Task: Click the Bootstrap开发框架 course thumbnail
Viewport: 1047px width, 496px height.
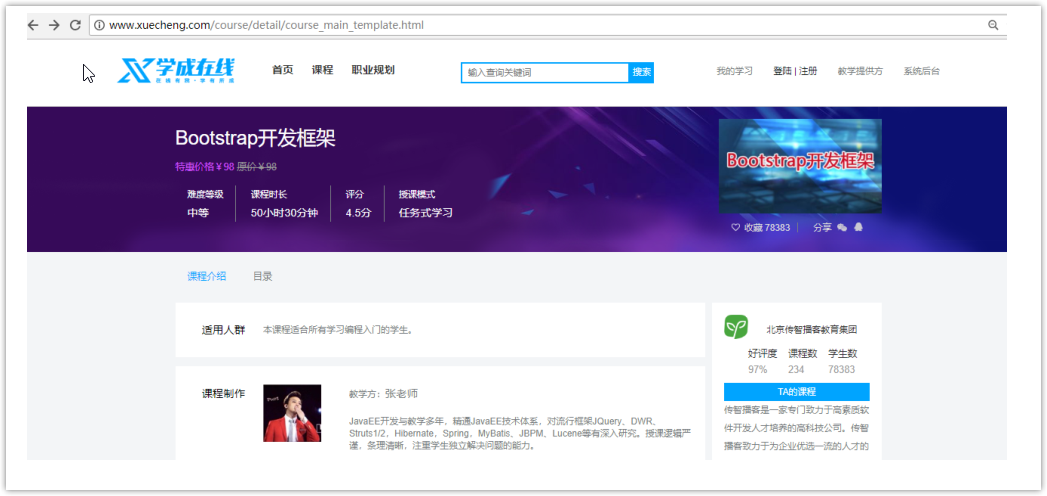Action: tap(800, 166)
